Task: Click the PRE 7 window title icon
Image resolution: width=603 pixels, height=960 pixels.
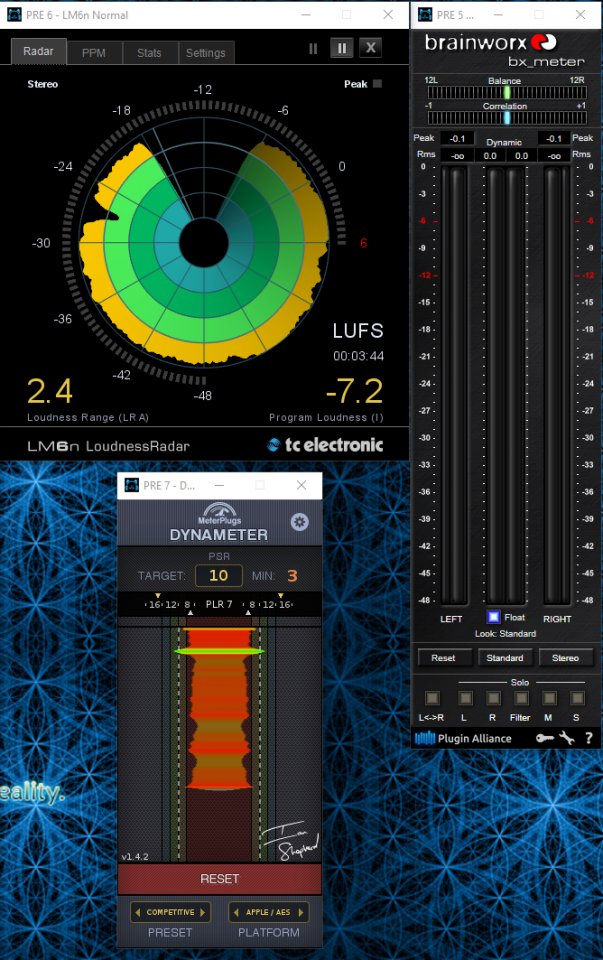Action: (x=132, y=485)
